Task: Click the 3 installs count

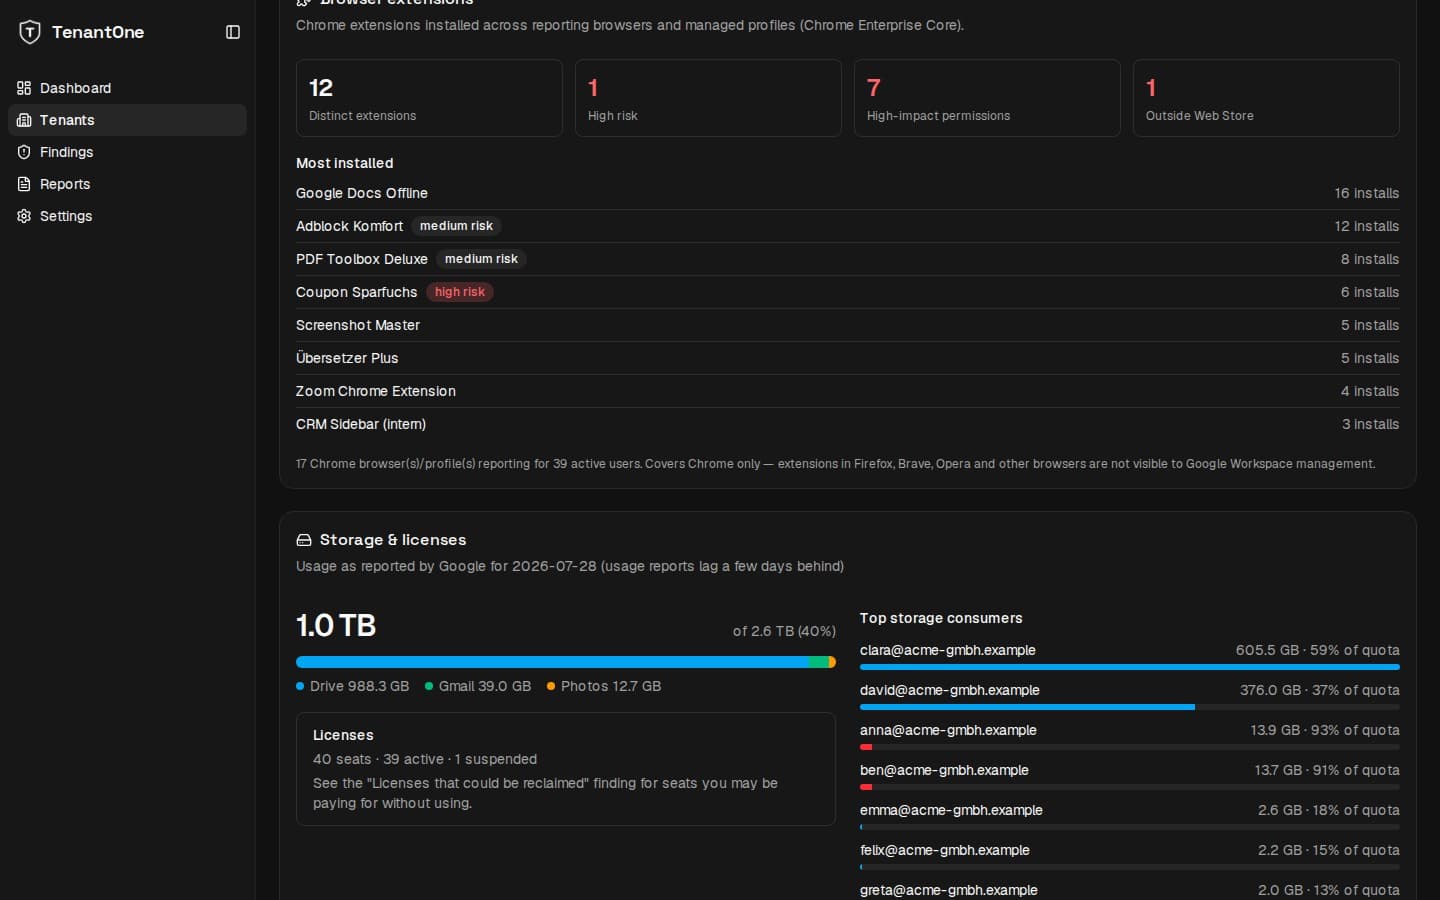Action: pyautogui.click(x=1370, y=424)
